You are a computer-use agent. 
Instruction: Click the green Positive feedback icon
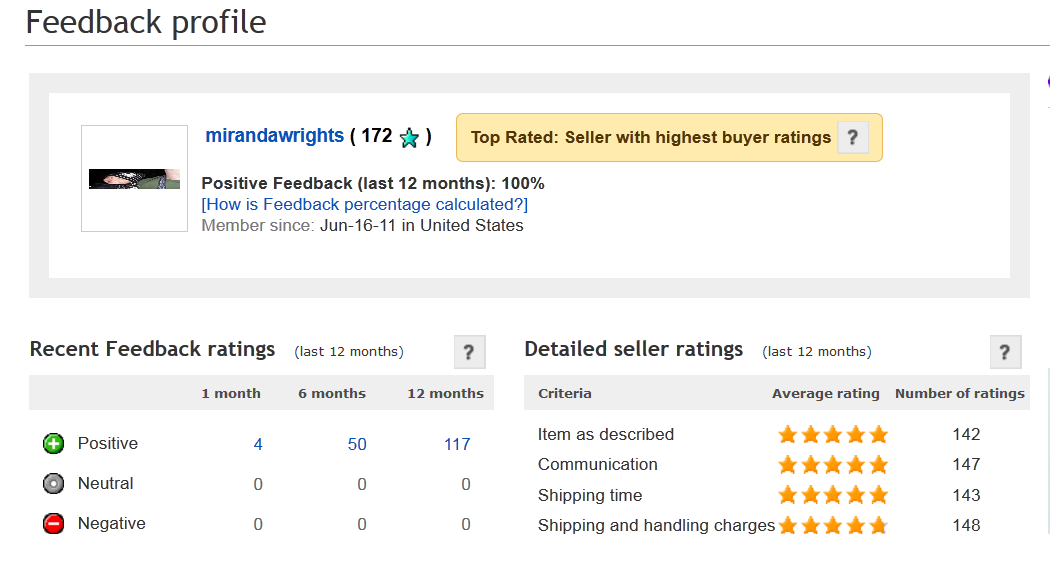(x=54, y=443)
